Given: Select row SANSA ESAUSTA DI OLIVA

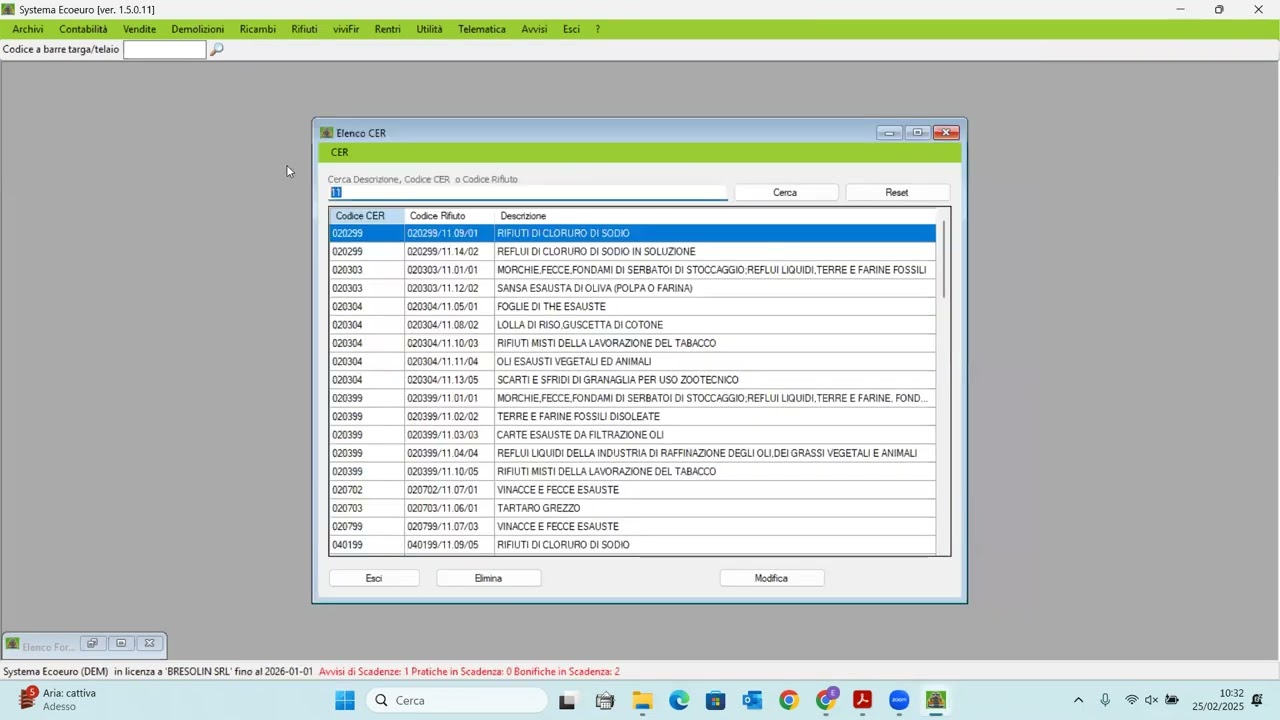Looking at the screenshot, I should click(633, 288).
